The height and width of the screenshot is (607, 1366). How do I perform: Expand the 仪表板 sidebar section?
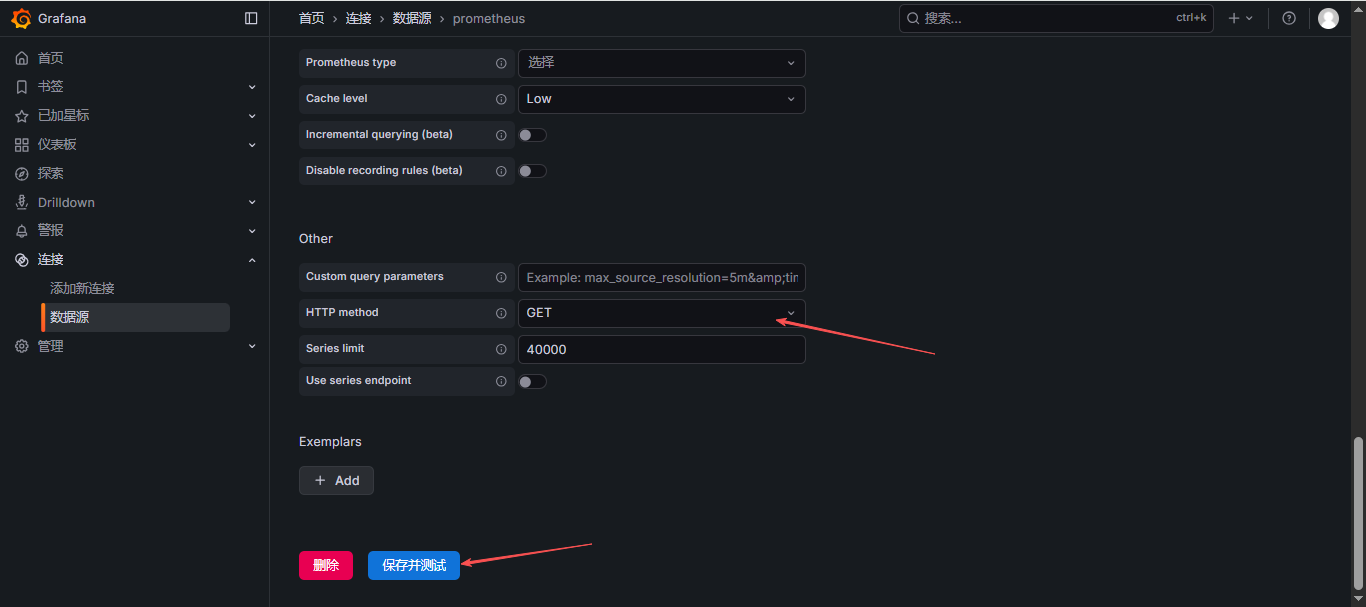(x=252, y=145)
